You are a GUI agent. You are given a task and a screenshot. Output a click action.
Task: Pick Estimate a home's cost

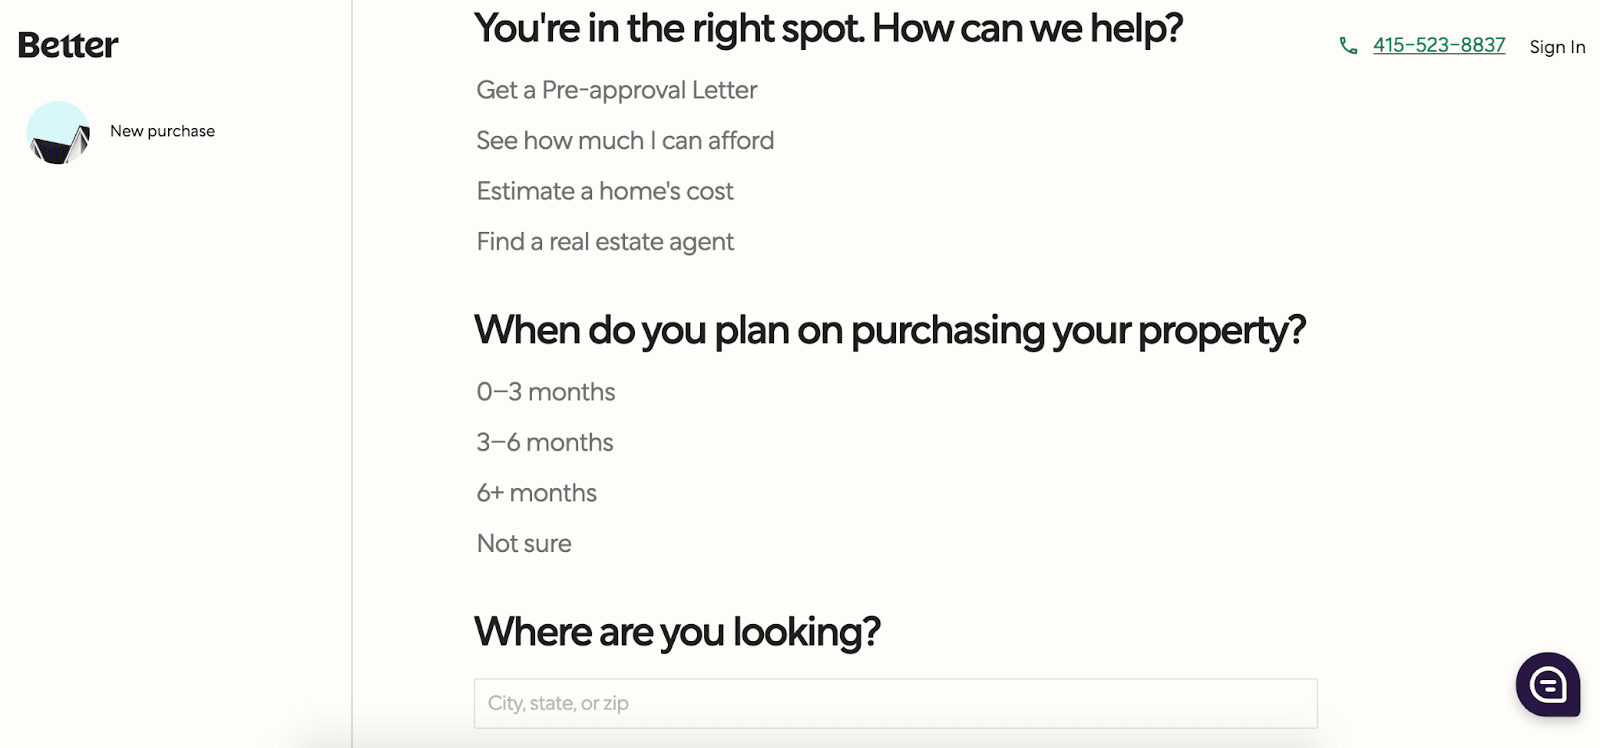click(605, 191)
